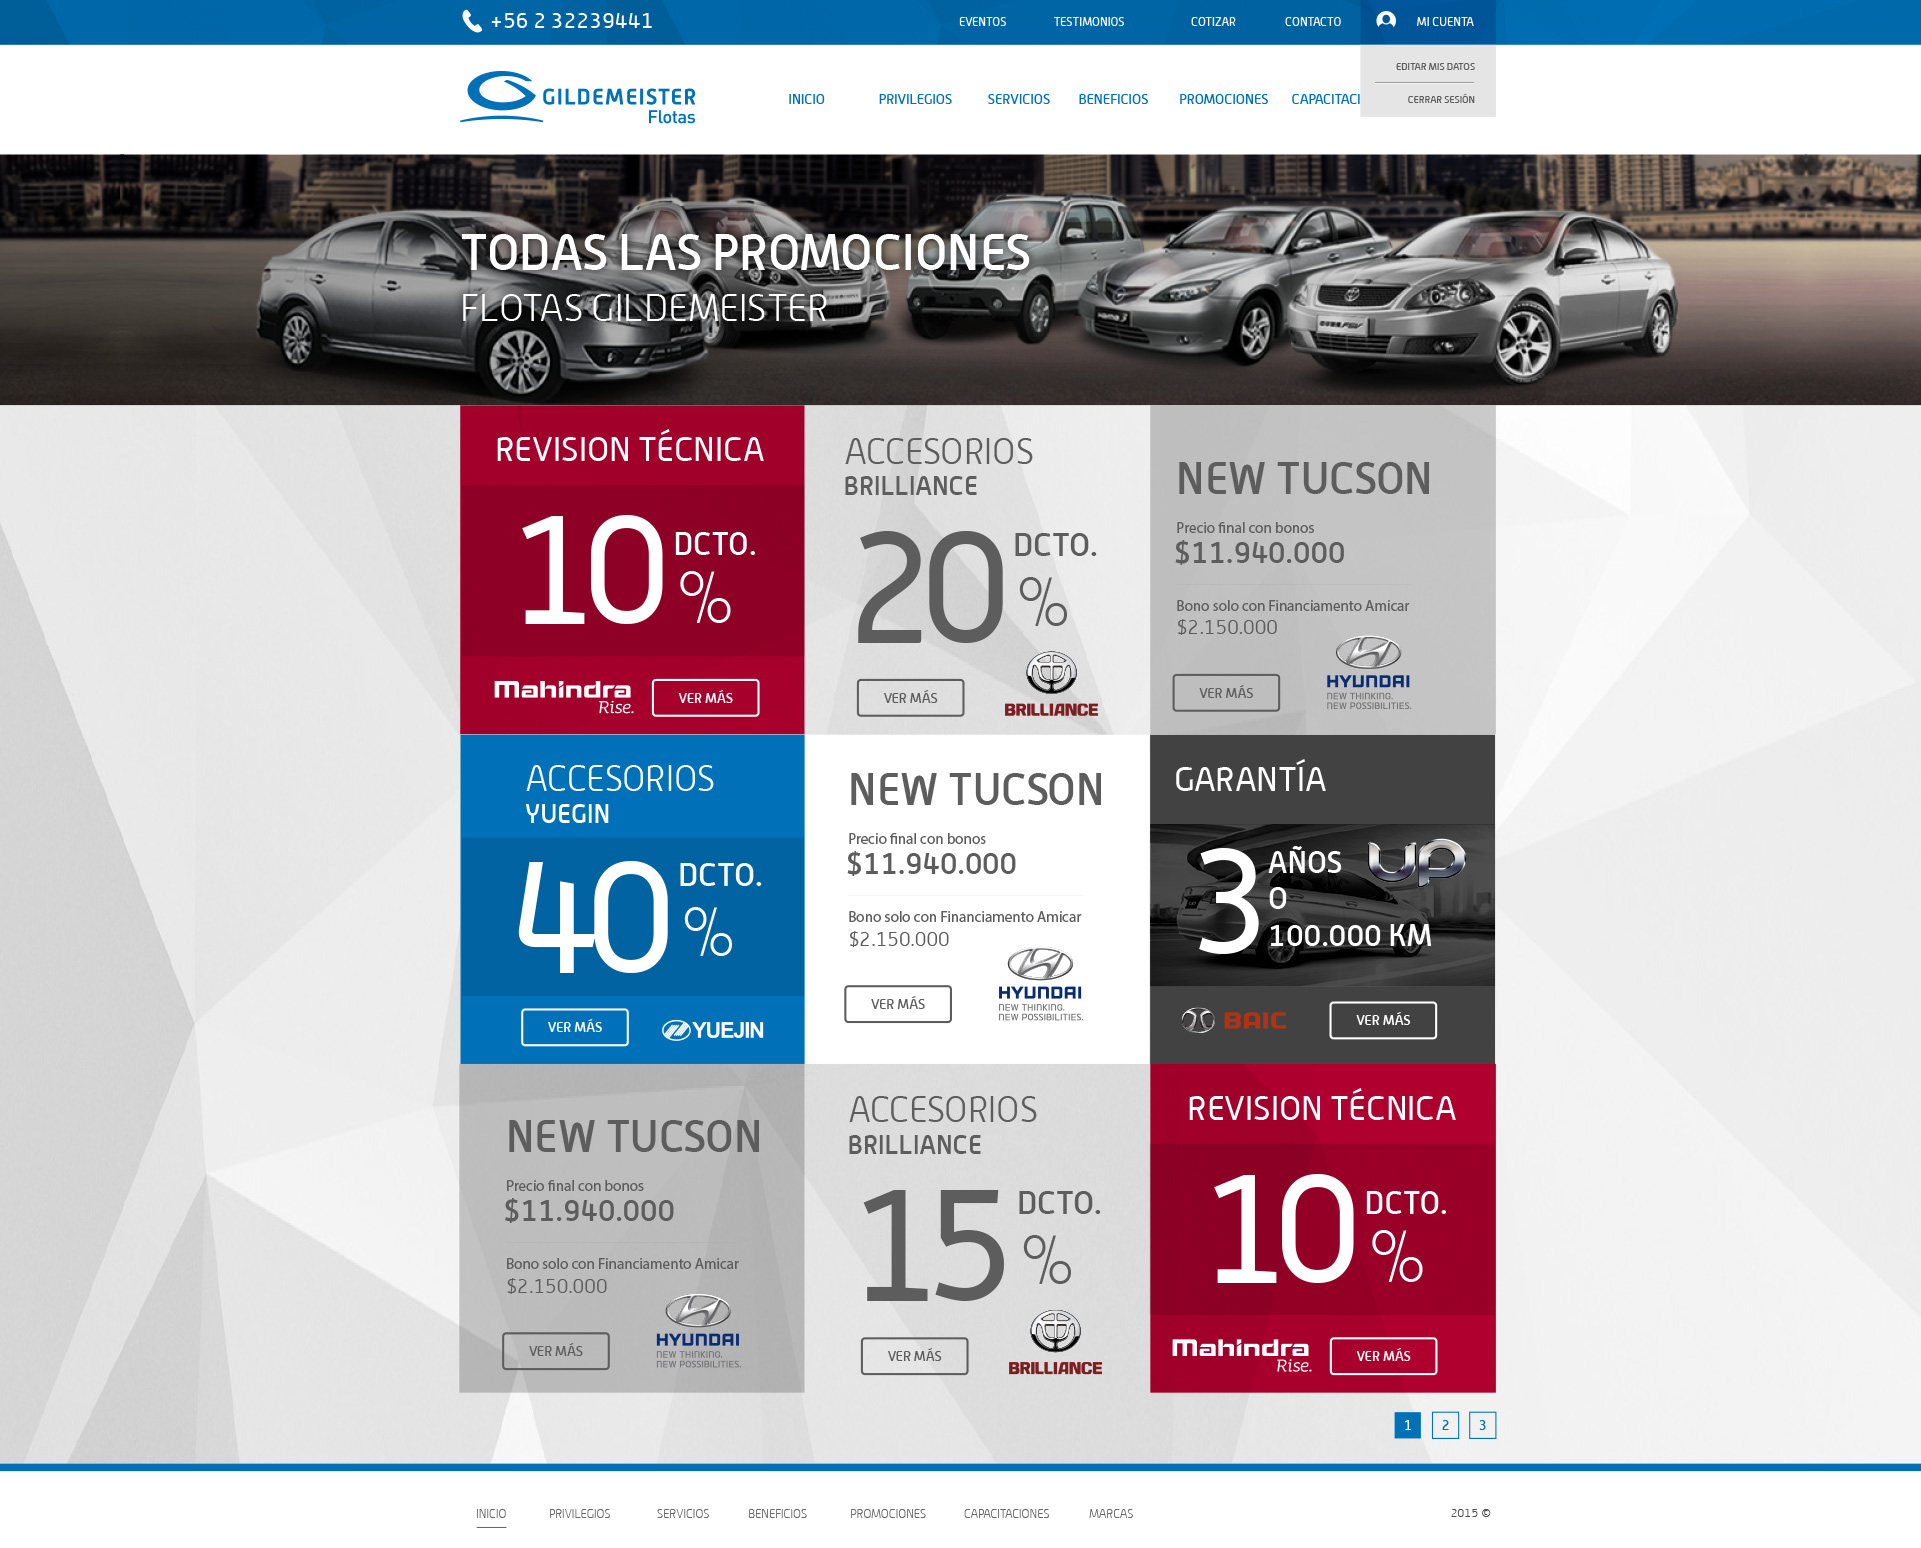
Task: Select Cerrar Sesión from account menu
Action: coord(1440,99)
